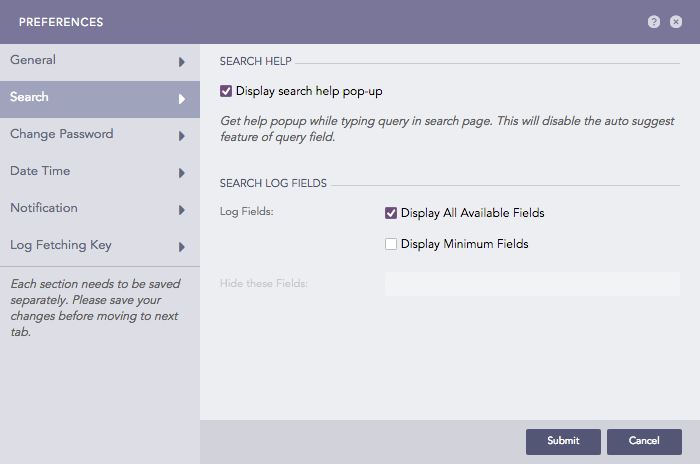The height and width of the screenshot is (464, 700).
Task: Open the Date Time tab
Action: [x=100, y=173]
